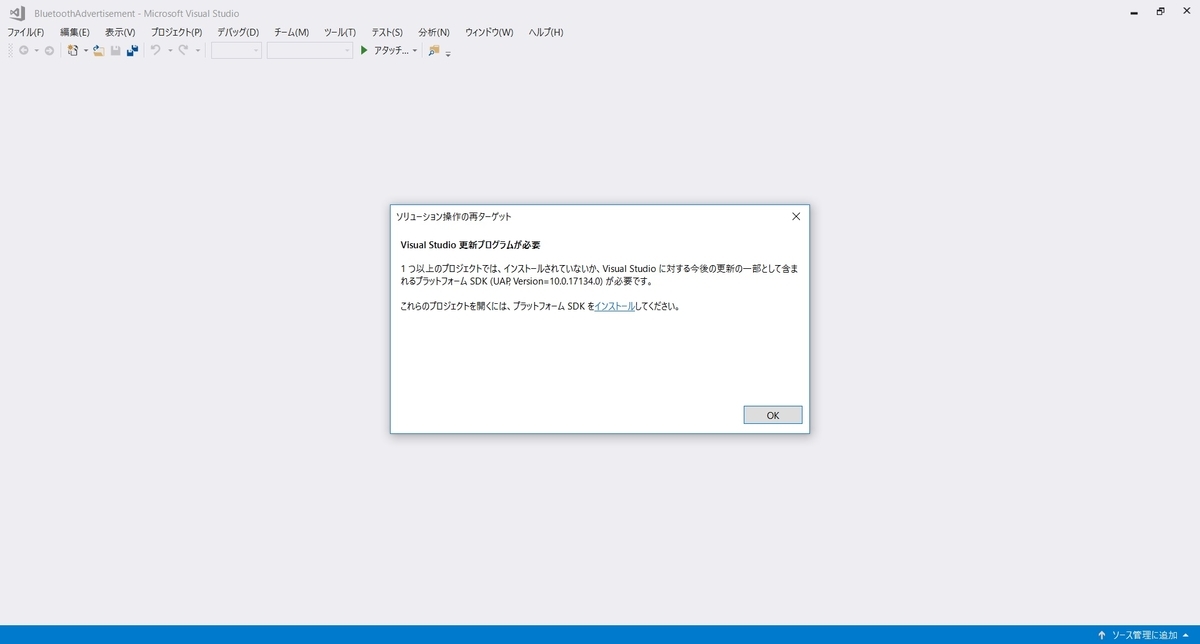Click the ソリューション操作の再ターゲット dialog title
Screen dimensions: 1200x644
pos(454,216)
